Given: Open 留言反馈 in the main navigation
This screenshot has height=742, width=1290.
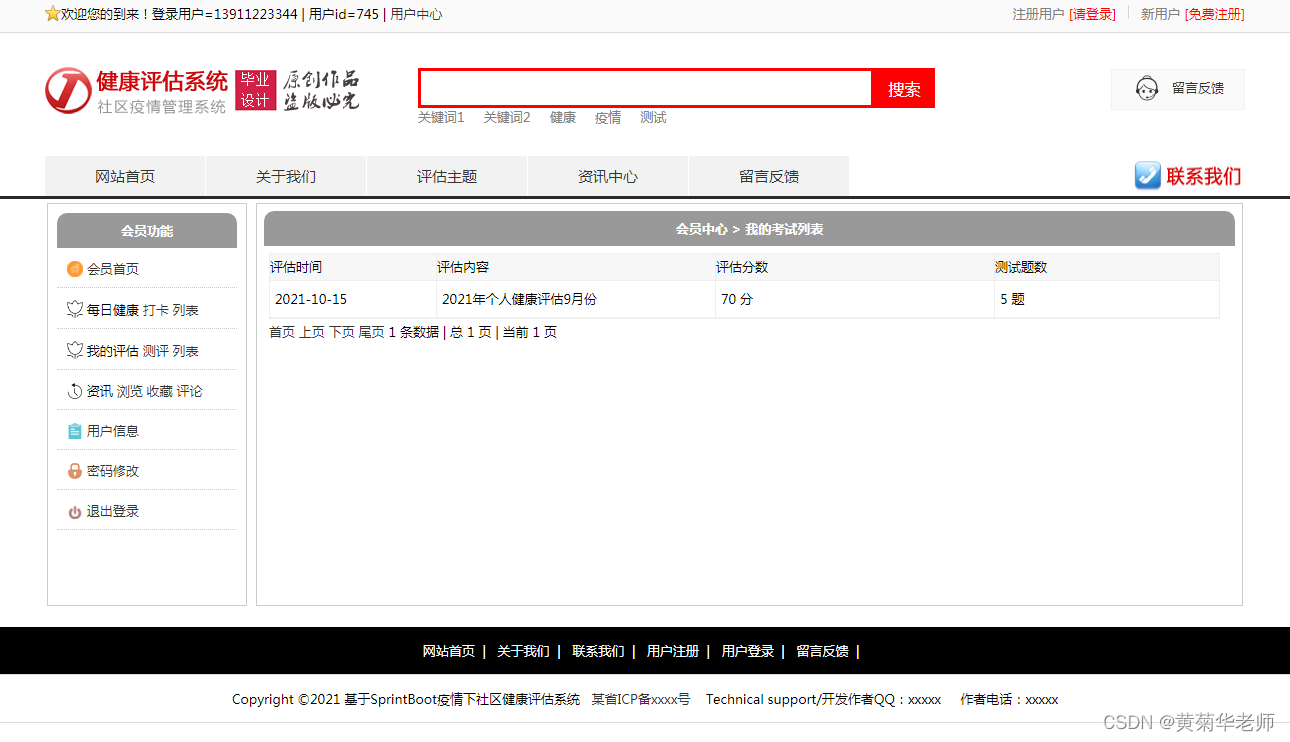Looking at the screenshot, I should [769, 176].
